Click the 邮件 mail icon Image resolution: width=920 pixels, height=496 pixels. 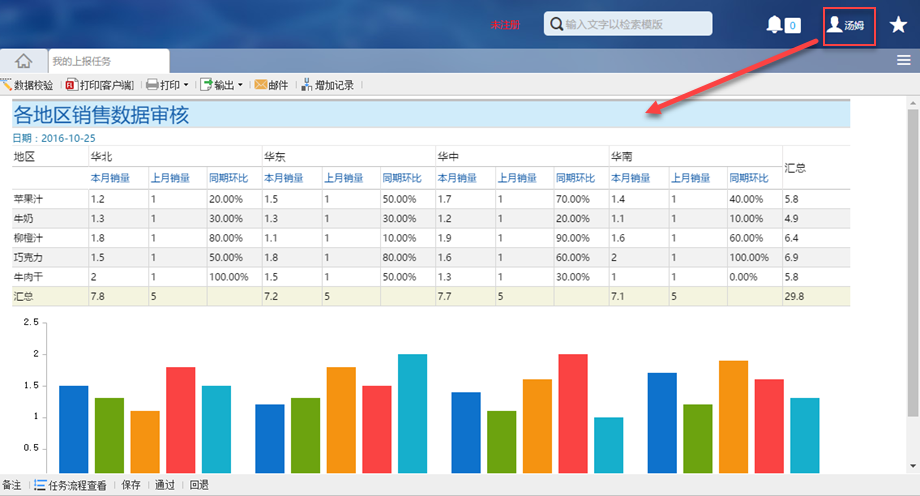pos(271,85)
